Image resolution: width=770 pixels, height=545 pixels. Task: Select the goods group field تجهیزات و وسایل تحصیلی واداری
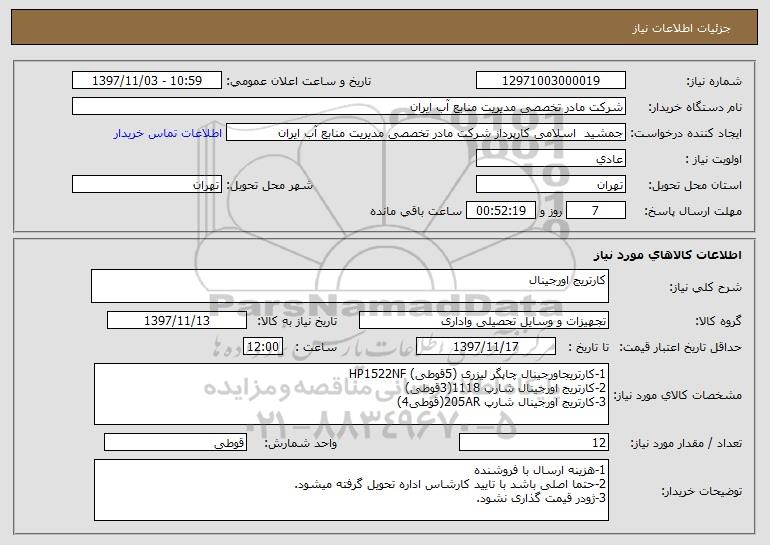[x=484, y=321]
